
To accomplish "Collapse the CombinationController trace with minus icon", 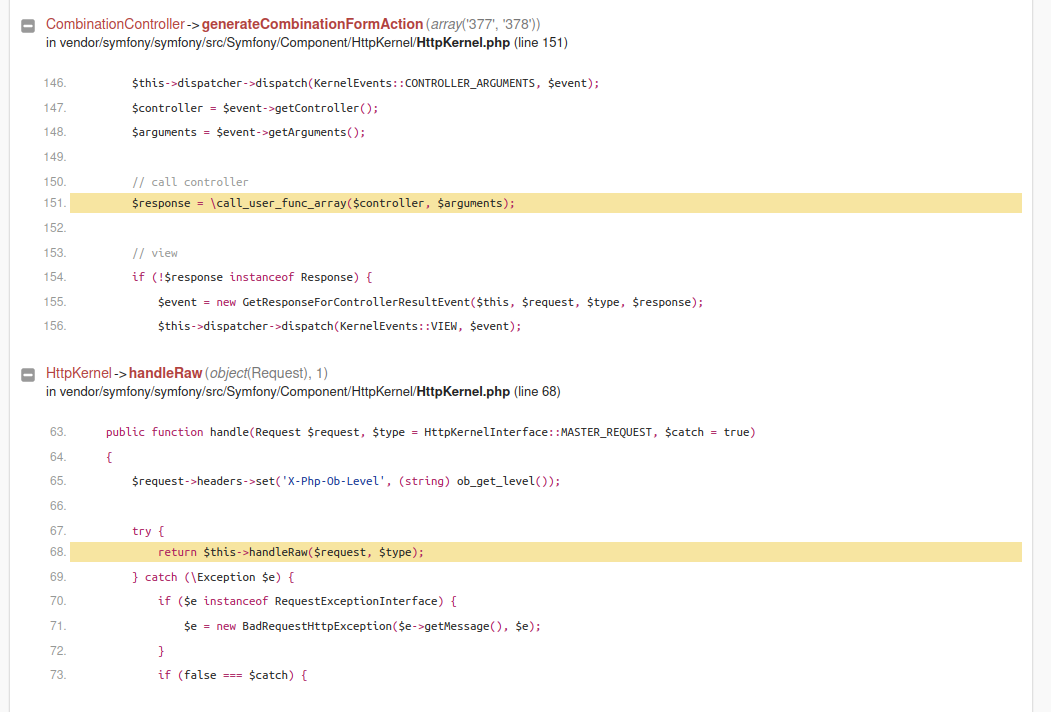I will [x=28, y=26].
